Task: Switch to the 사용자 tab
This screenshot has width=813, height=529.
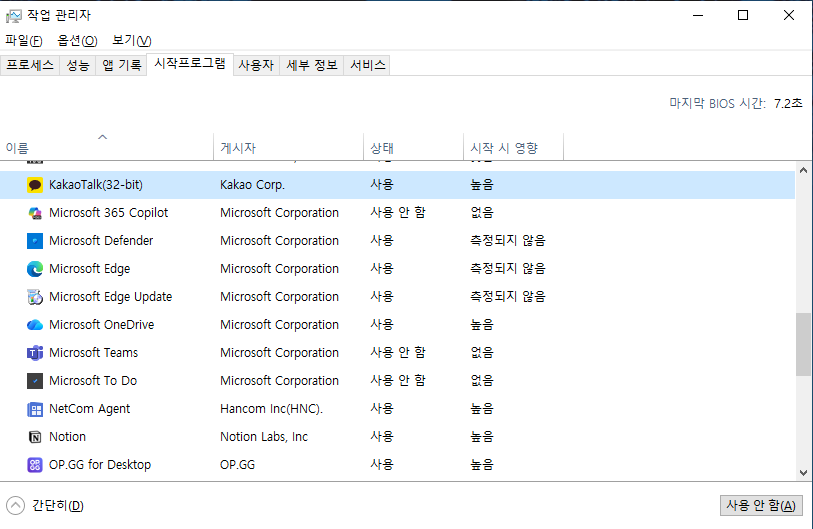Action: (256, 65)
